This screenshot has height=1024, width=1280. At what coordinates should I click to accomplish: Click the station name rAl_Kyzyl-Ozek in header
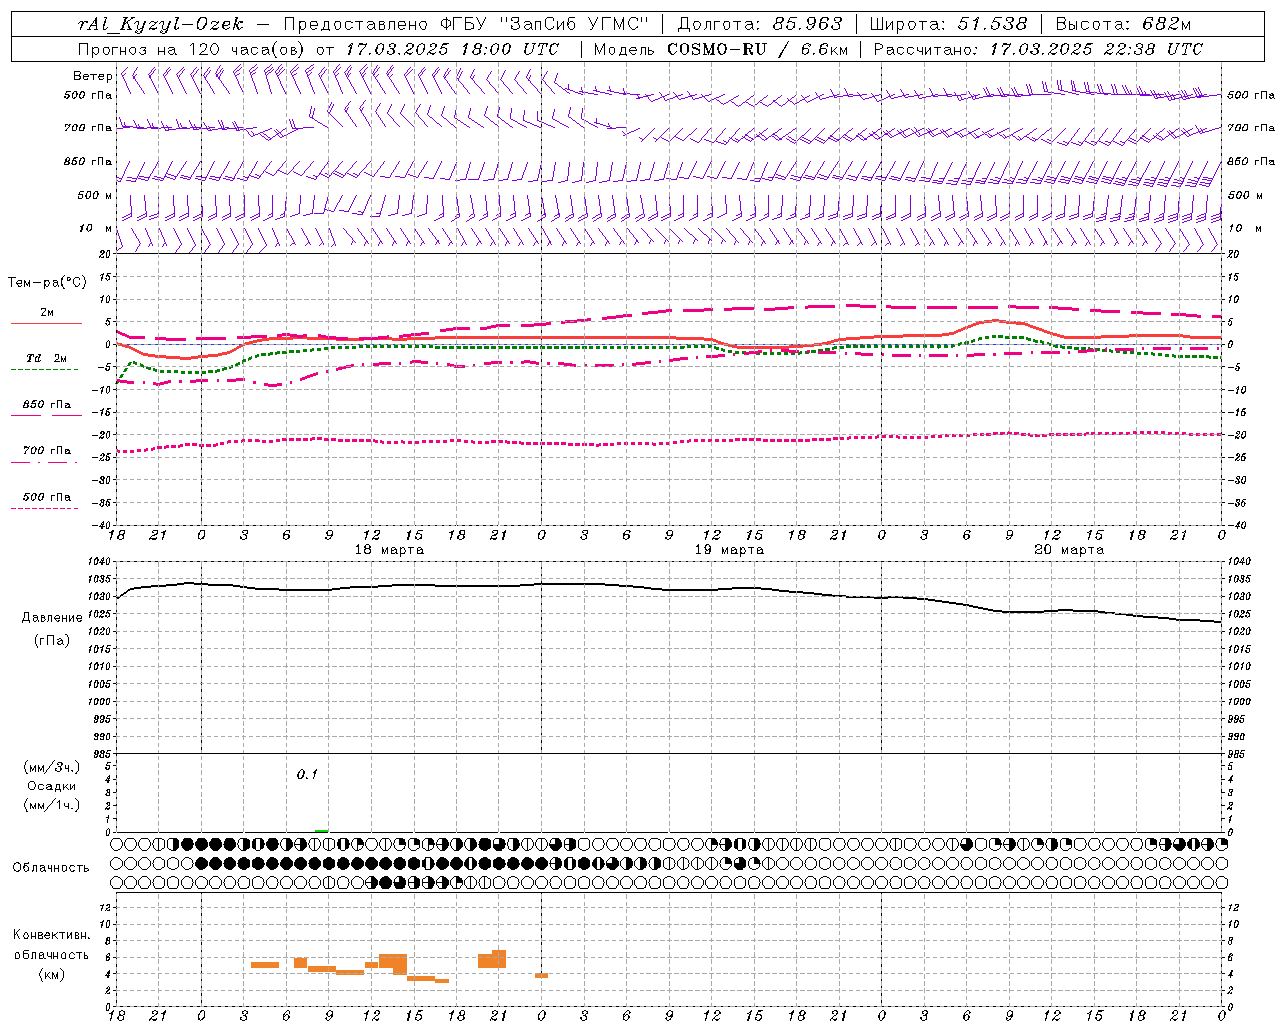160,24
